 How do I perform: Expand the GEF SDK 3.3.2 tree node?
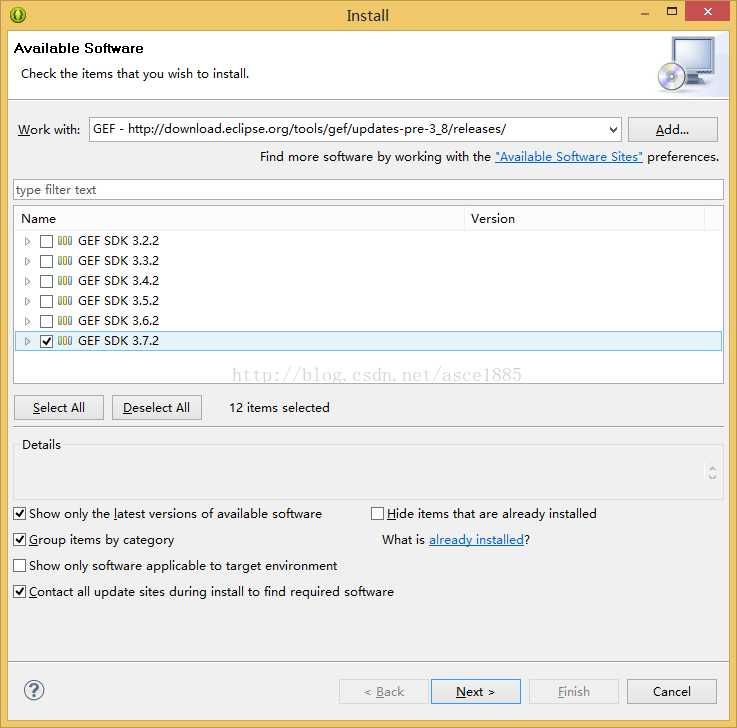click(27, 261)
